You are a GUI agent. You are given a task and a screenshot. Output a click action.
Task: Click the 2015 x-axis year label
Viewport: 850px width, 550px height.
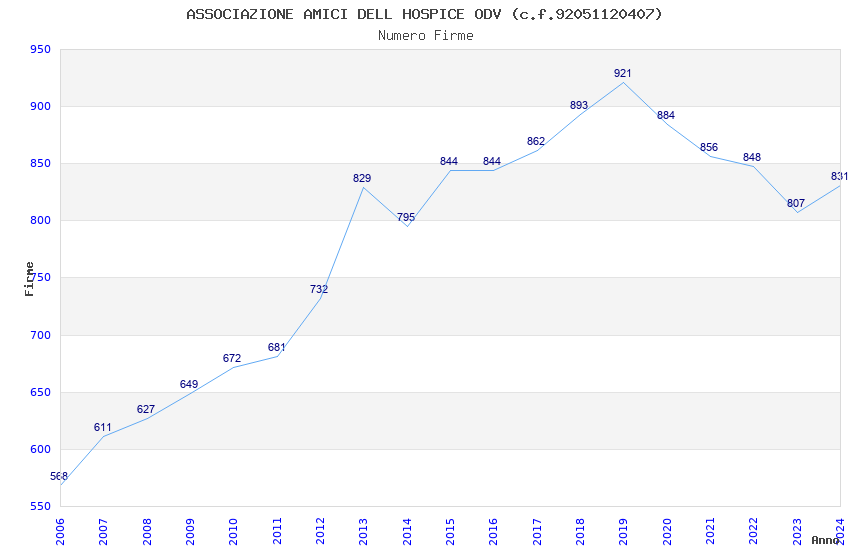point(450,532)
